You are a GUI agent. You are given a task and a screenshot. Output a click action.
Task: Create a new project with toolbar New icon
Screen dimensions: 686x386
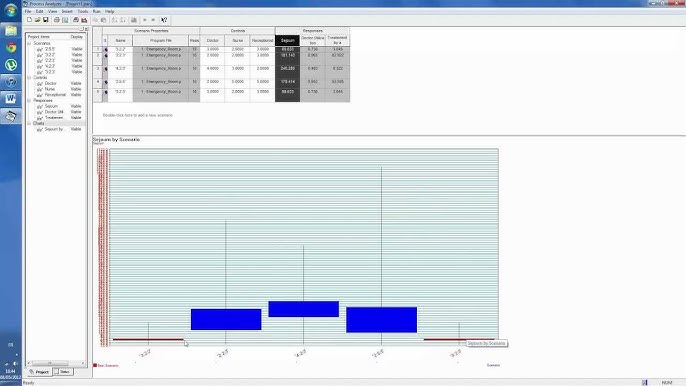point(29,20)
